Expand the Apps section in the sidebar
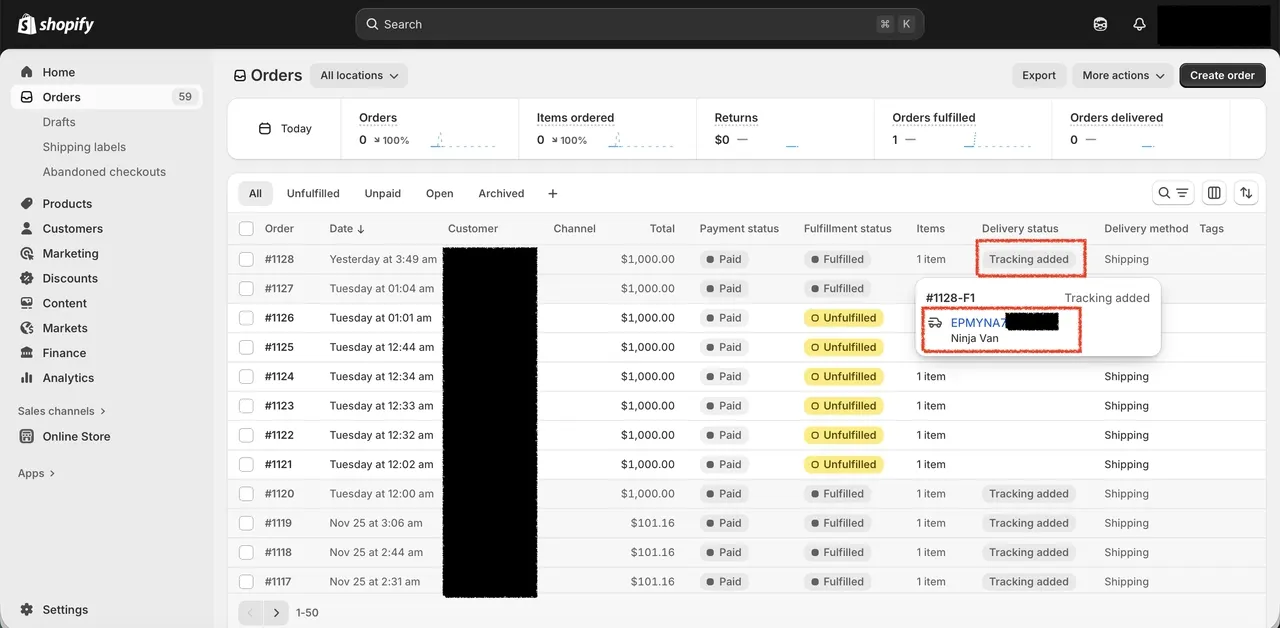 [x=36, y=473]
